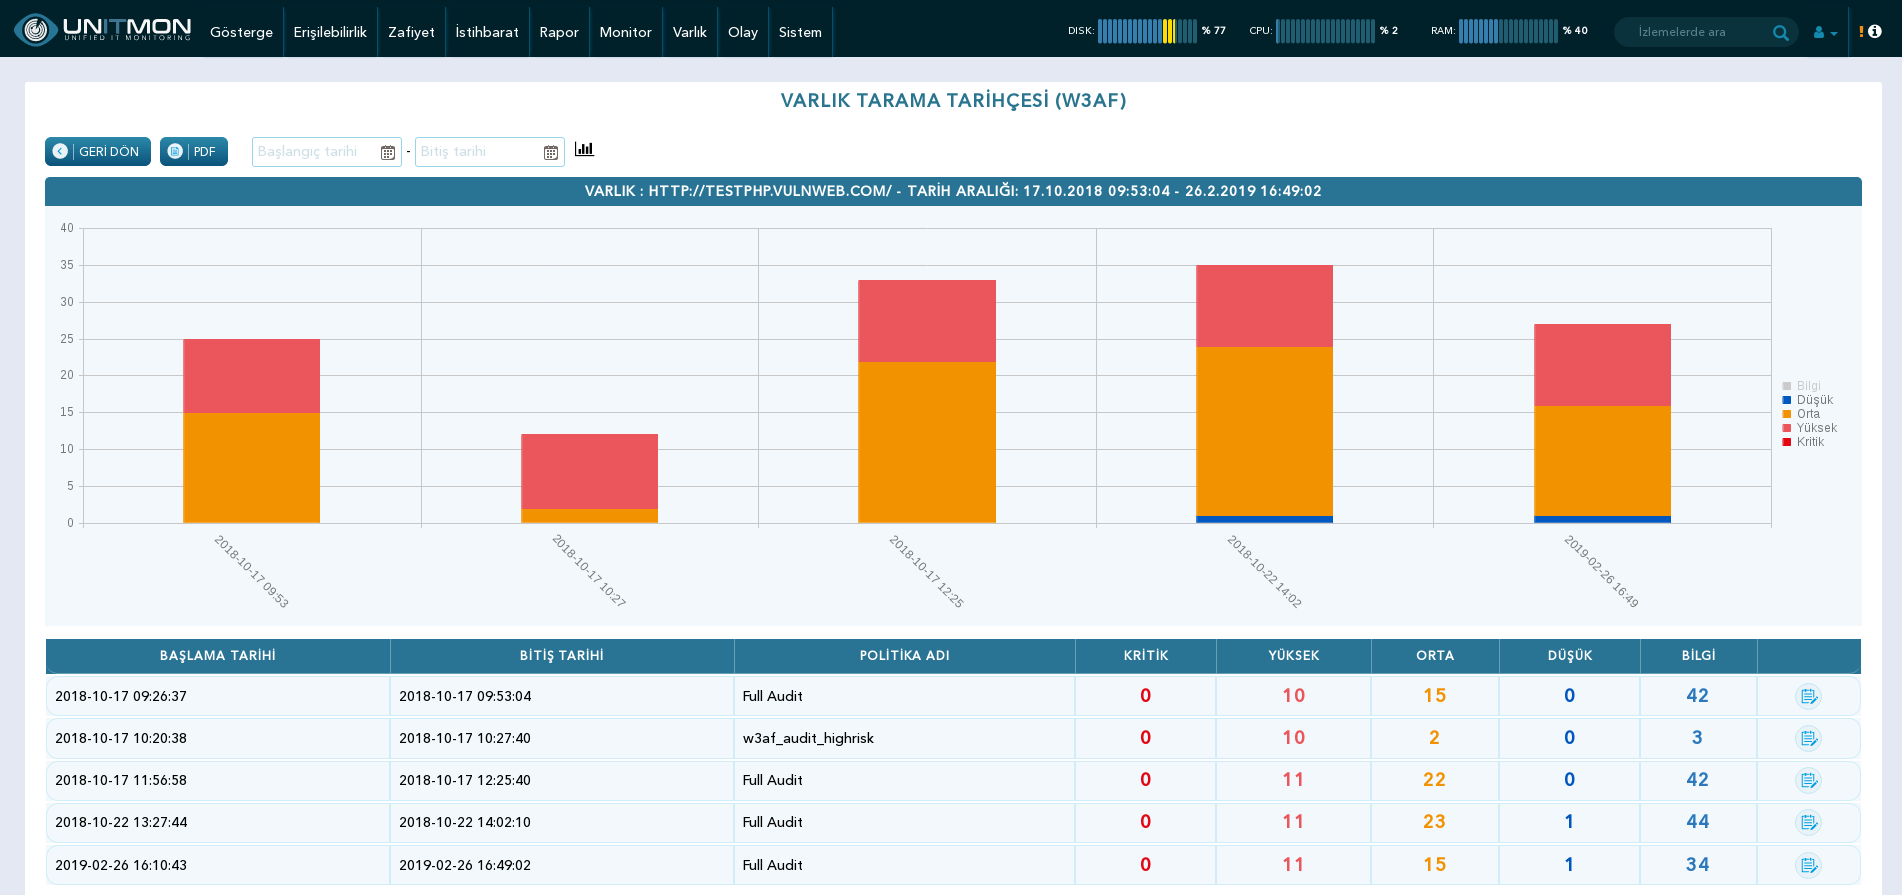This screenshot has height=895, width=1902.
Task: Open the user account dropdown
Action: [x=1825, y=32]
